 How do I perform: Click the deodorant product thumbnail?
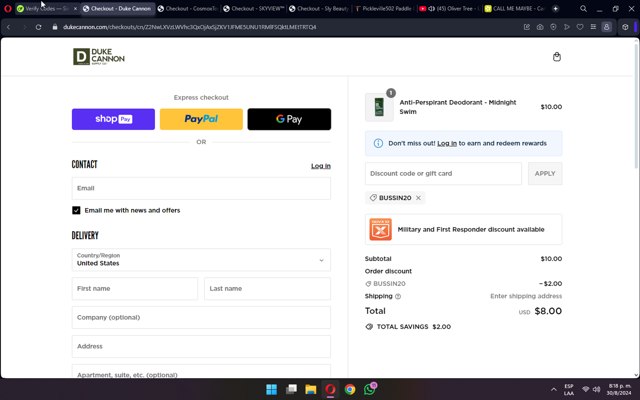click(x=379, y=107)
